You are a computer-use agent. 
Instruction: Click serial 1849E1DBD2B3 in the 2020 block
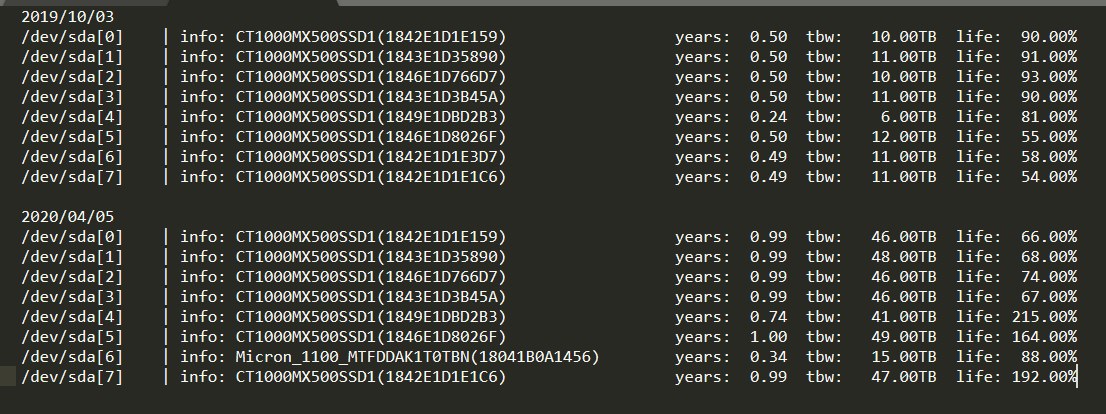click(440, 316)
